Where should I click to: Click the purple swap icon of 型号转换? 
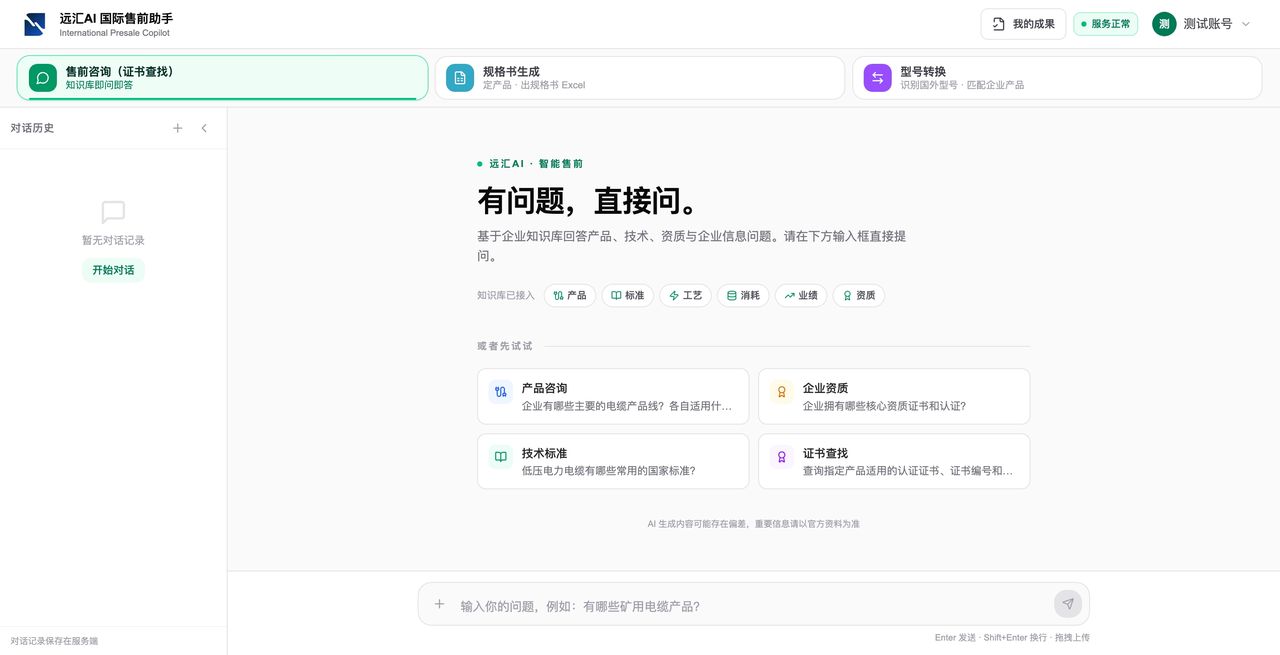click(x=877, y=78)
